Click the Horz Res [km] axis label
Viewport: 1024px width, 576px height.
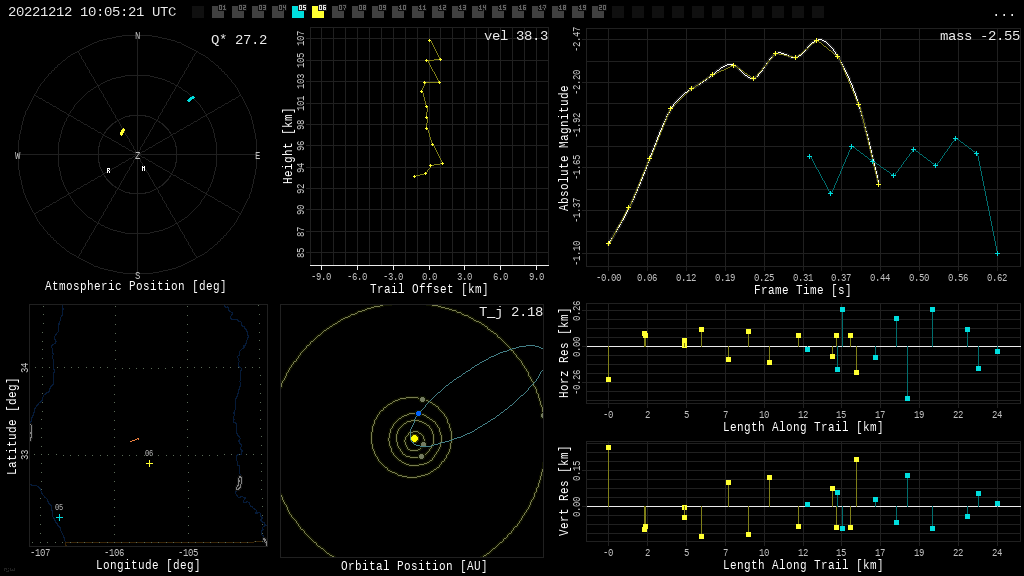[564, 353]
